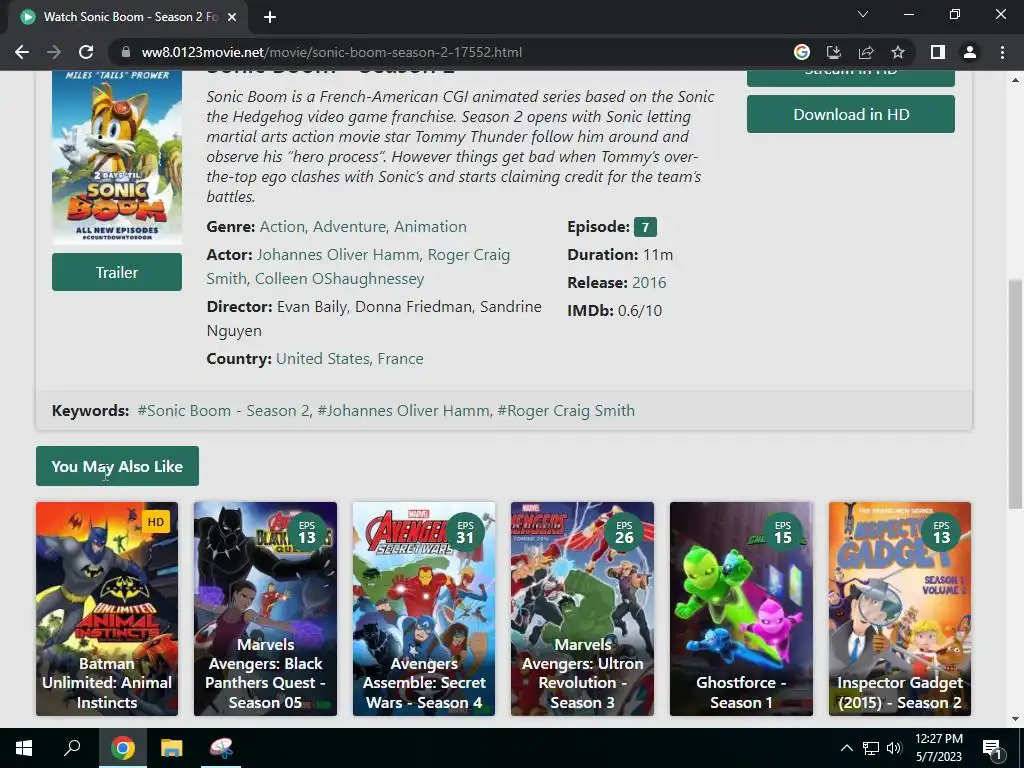Filter by country United States
Viewport: 1024px width, 768px height.
323,359
